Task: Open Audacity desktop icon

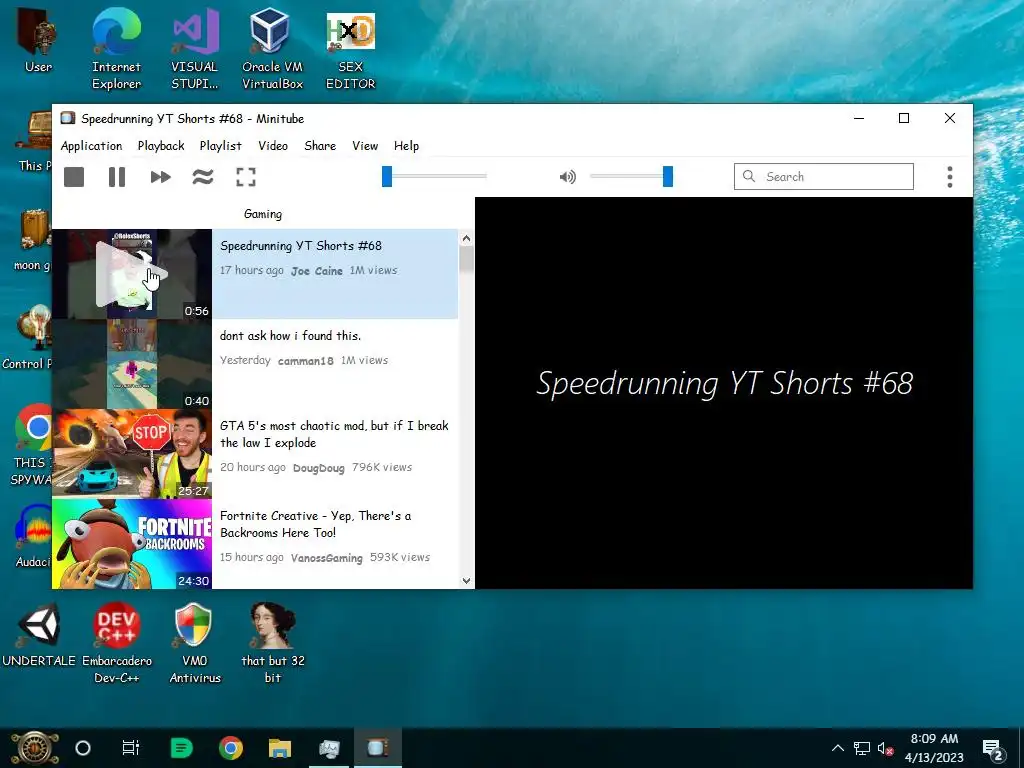Action: (33, 537)
